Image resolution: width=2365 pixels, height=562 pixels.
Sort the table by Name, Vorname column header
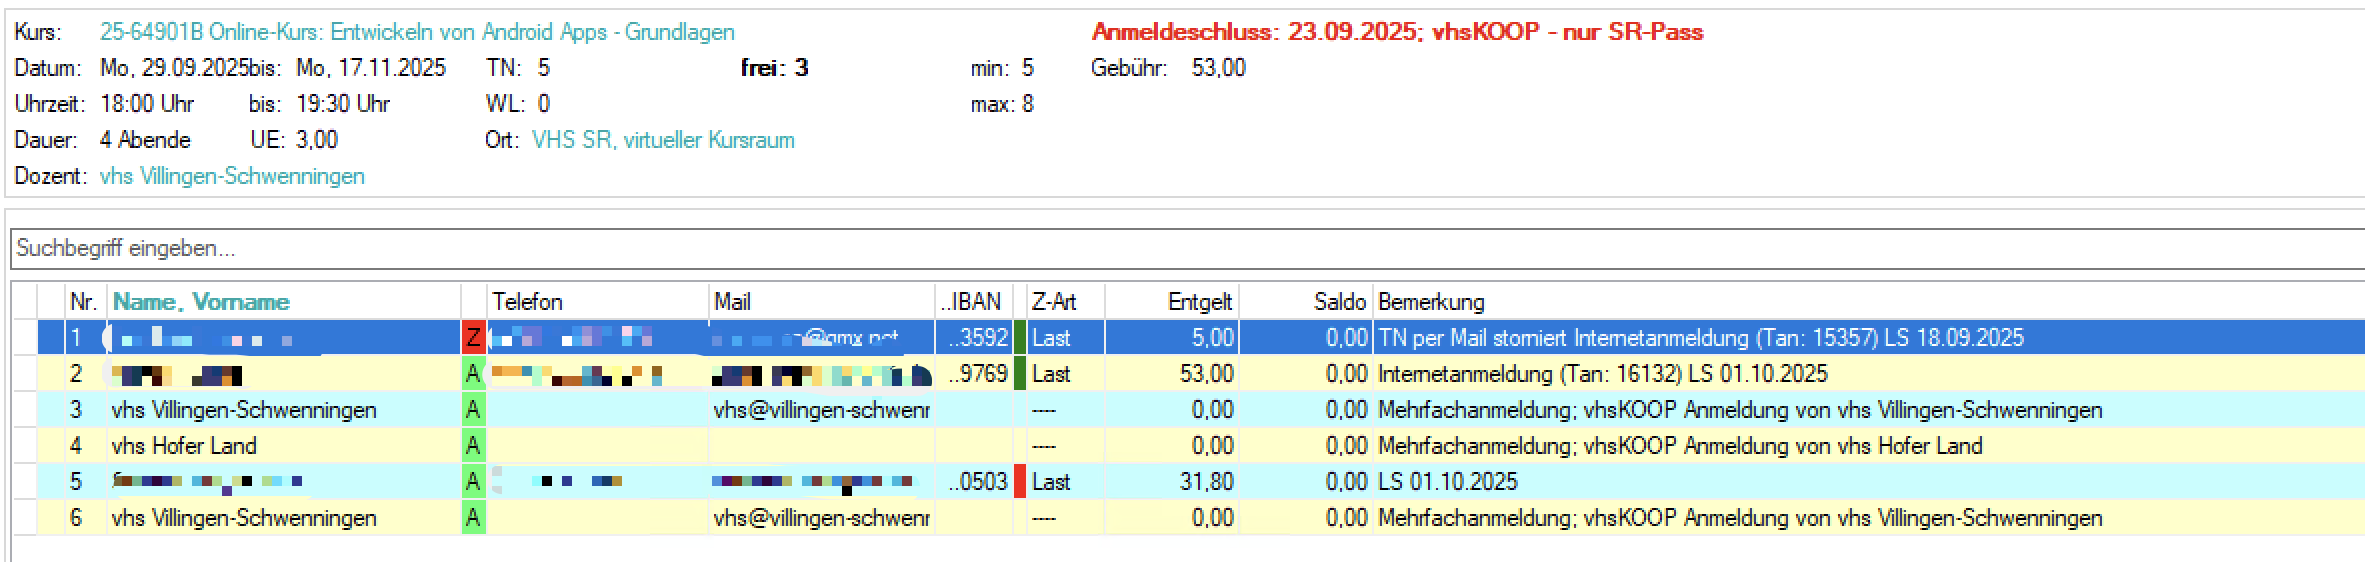tap(200, 302)
